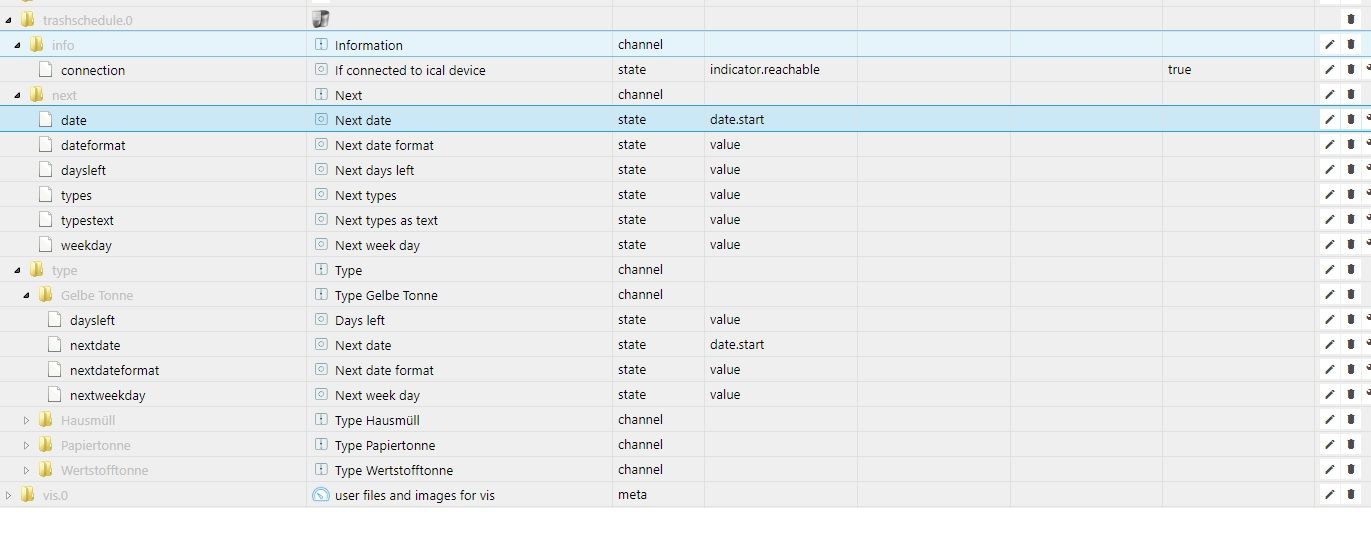Open the edit pencil for Type Hausmüll
Viewport: 1371px width, 540px height.
pyautogui.click(x=1329, y=420)
